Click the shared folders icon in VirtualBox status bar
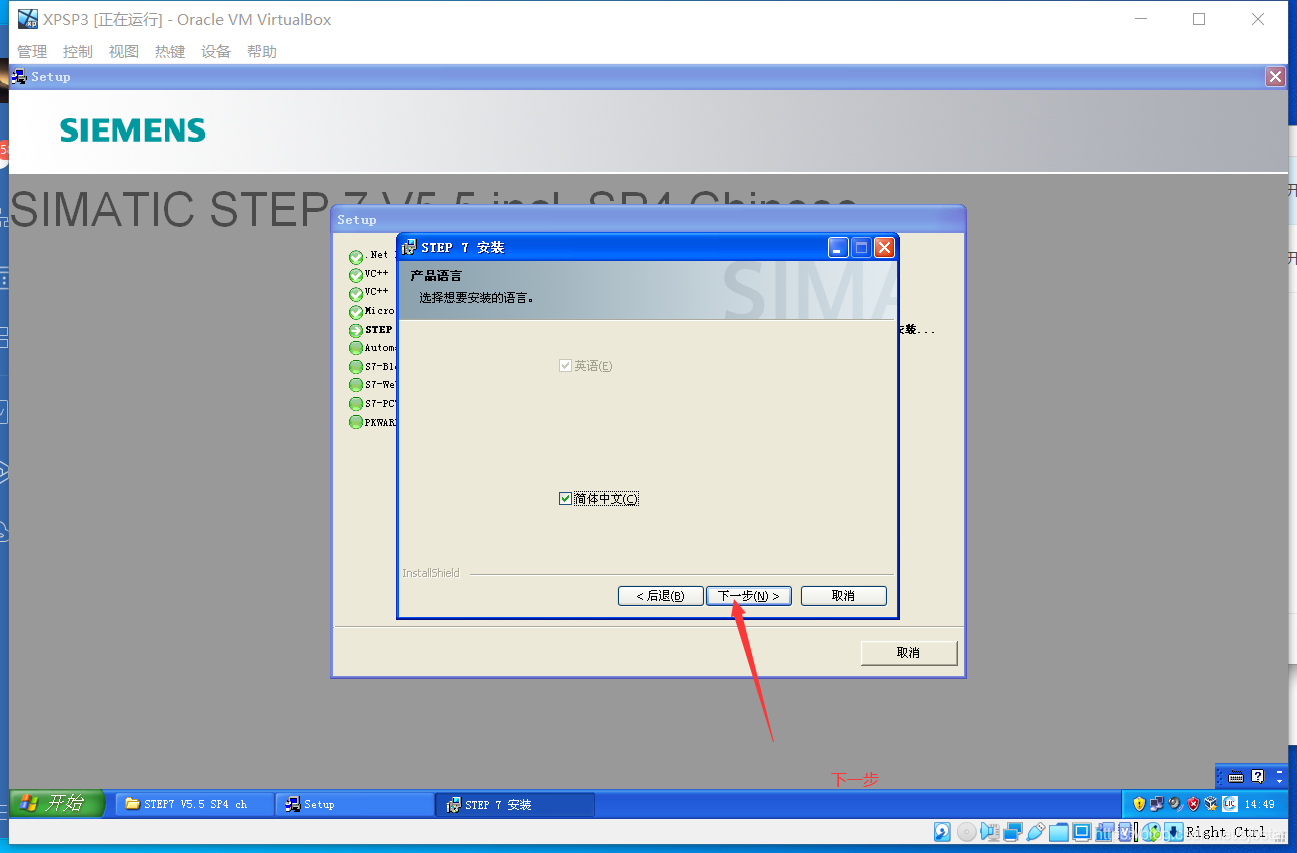1297x853 pixels. (x=1059, y=831)
